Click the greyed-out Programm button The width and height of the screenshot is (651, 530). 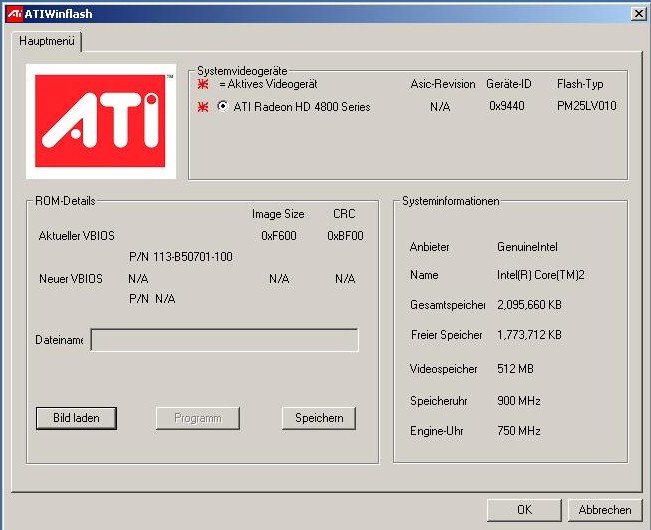(198, 418)
